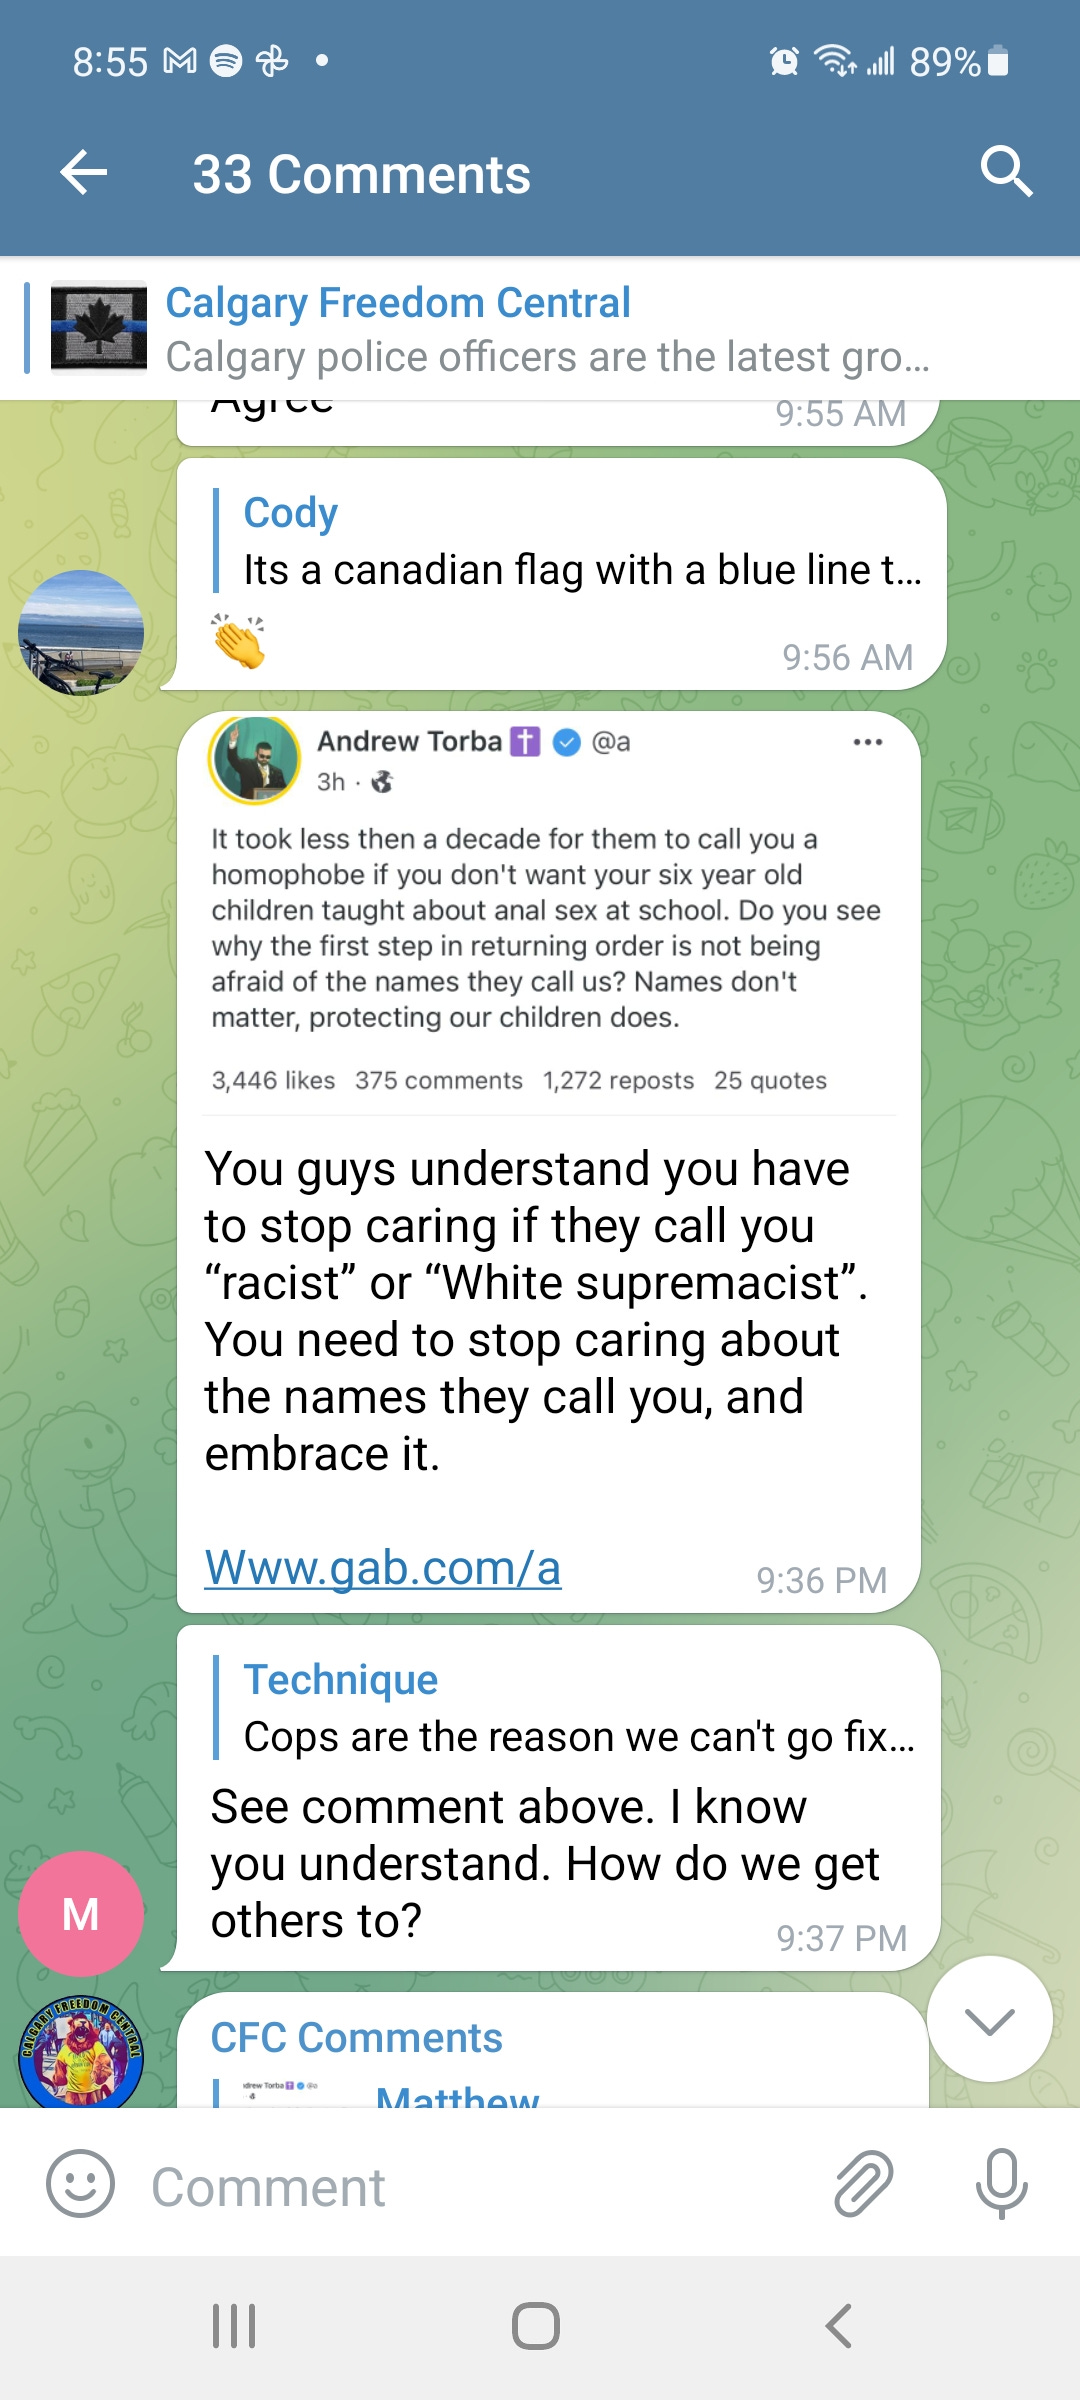Open the seaside photo profile avatar
This screenshot has height=2400, width=1080.
[81, 632]
